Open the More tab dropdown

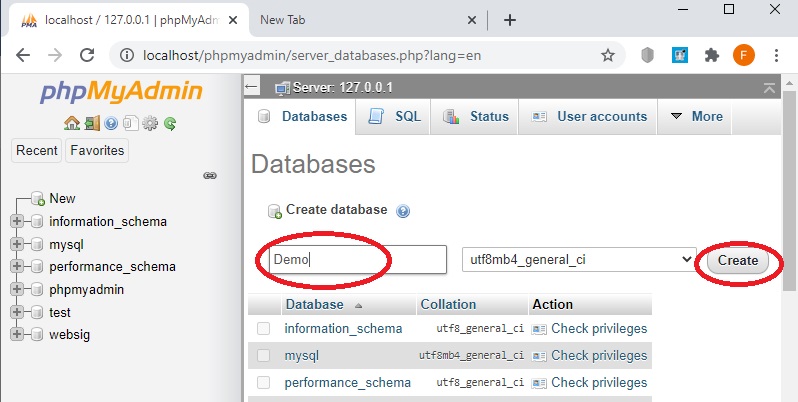(x=695, y=117)
